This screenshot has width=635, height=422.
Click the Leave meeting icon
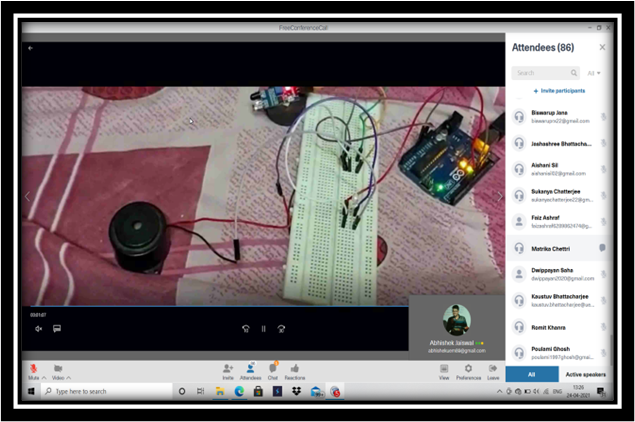point(493,369)
